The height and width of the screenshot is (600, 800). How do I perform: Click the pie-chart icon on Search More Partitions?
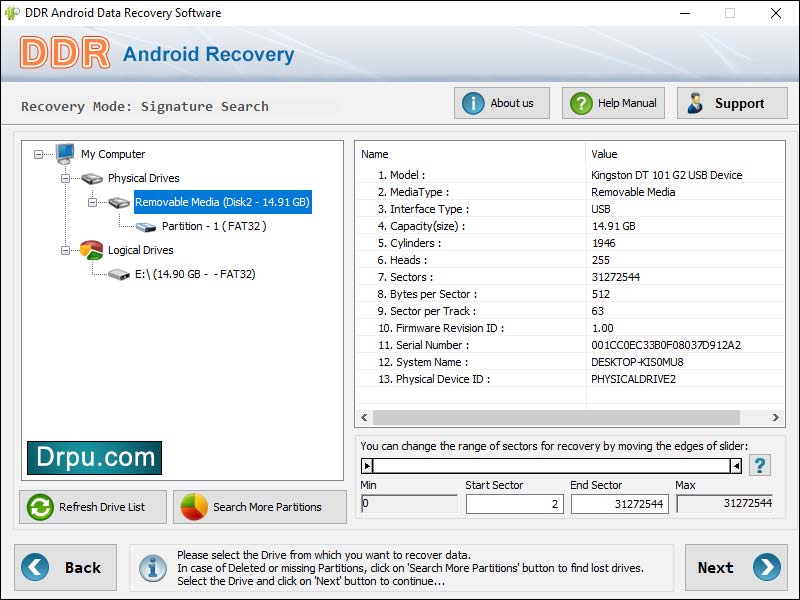tap(196, 507)
